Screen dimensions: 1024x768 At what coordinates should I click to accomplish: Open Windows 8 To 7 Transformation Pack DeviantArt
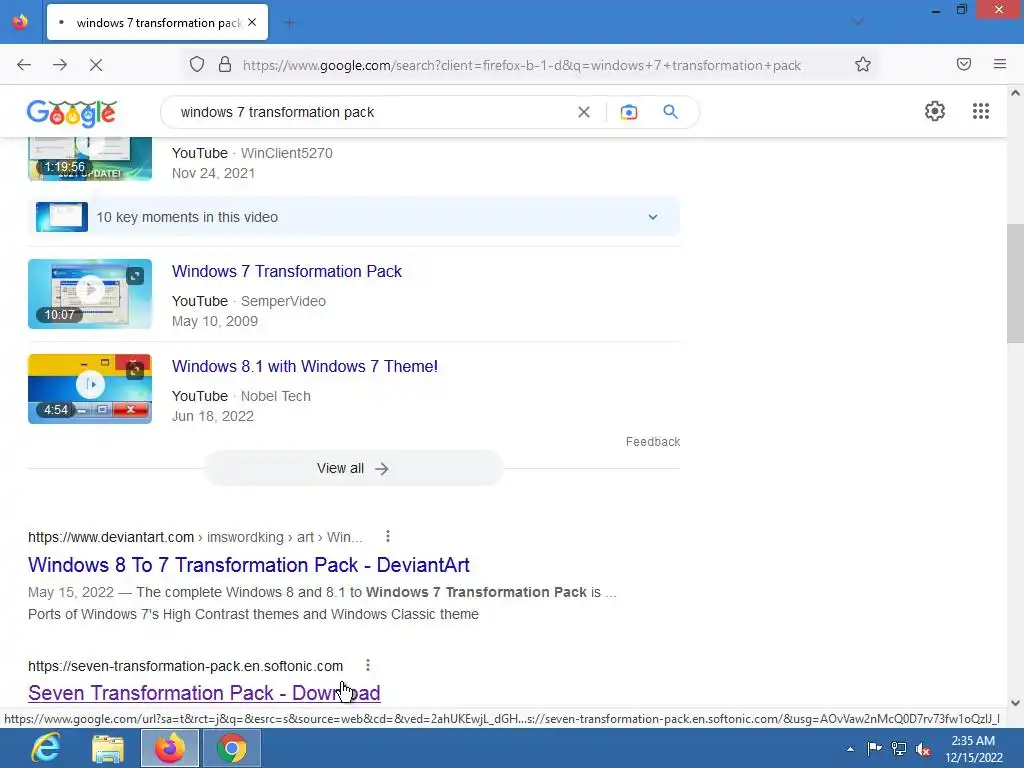click(249, 565)
